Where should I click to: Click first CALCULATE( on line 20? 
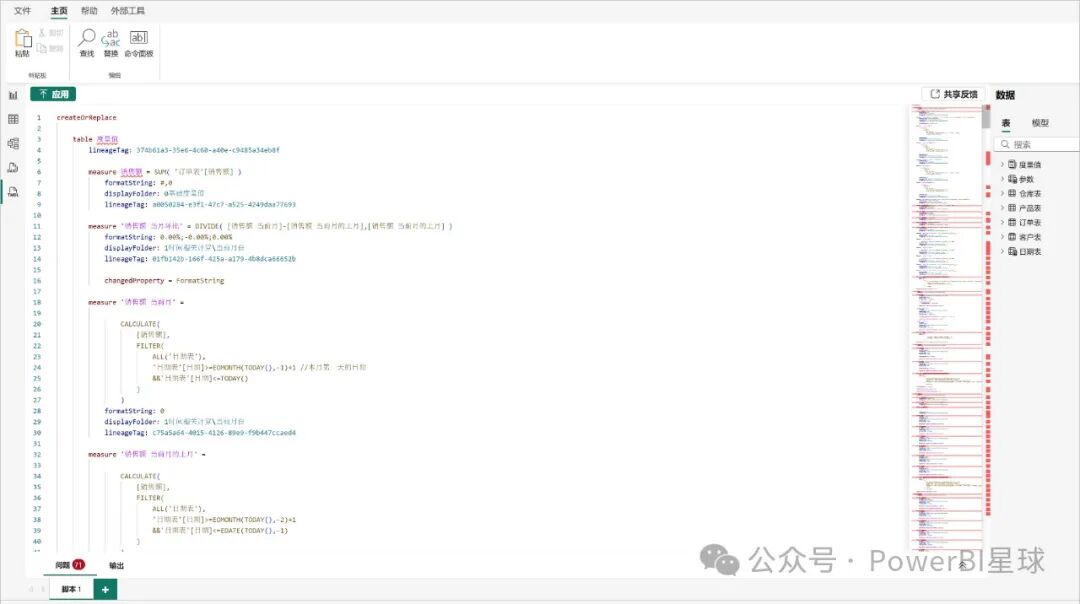pyautogui.click(x=140, y=324)
